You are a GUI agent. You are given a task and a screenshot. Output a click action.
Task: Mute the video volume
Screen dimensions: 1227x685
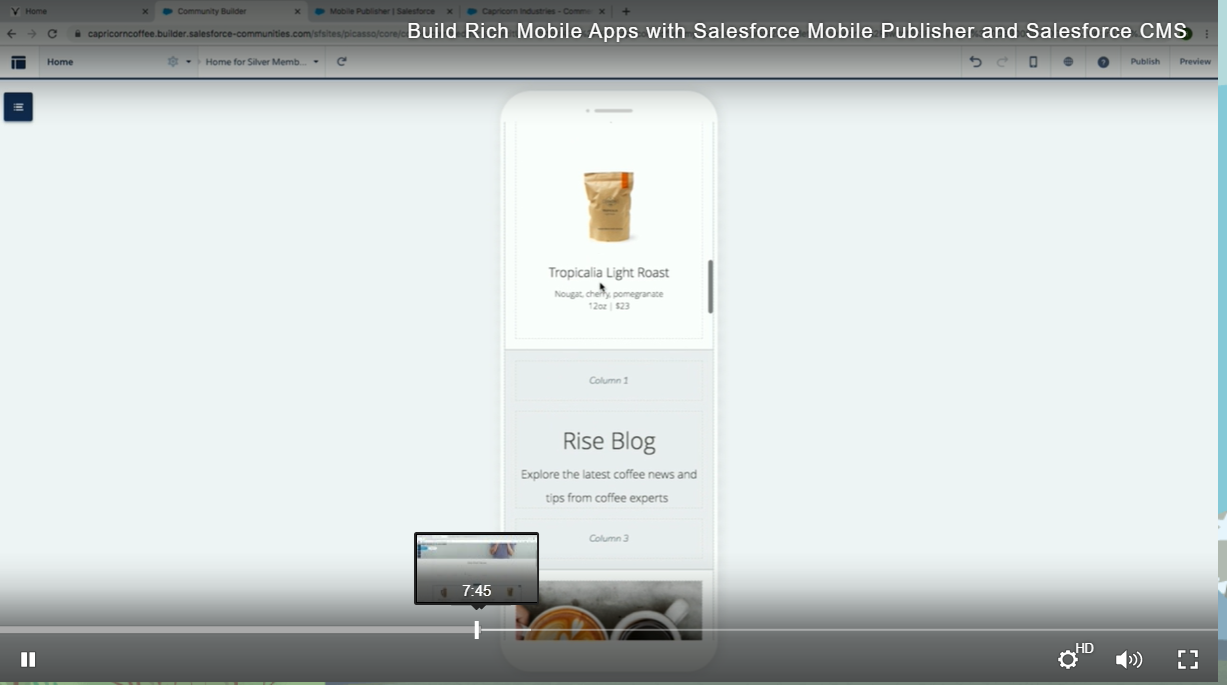click(x=1129, y=659)
